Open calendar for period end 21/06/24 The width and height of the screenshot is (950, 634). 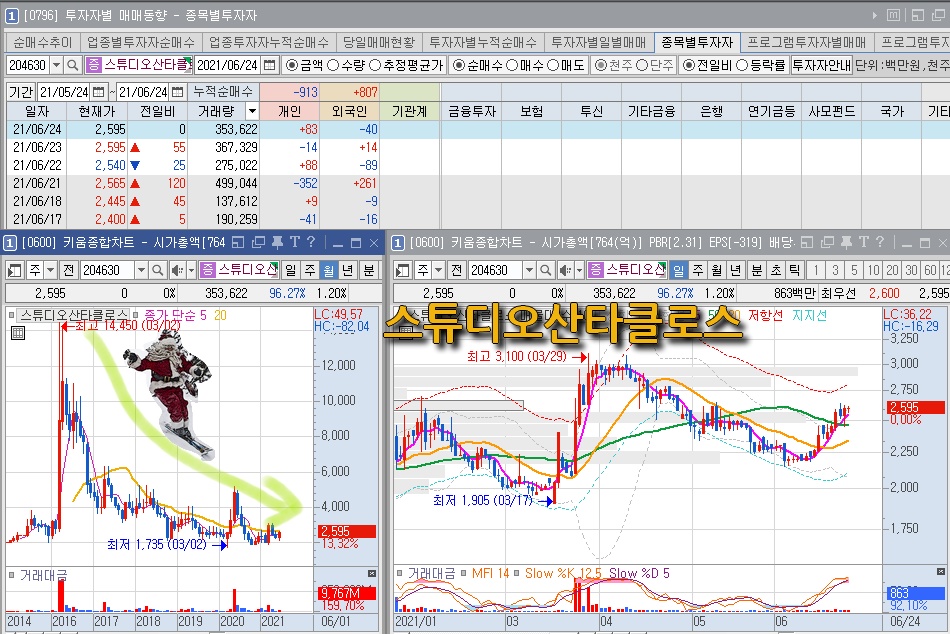[178, 92]
